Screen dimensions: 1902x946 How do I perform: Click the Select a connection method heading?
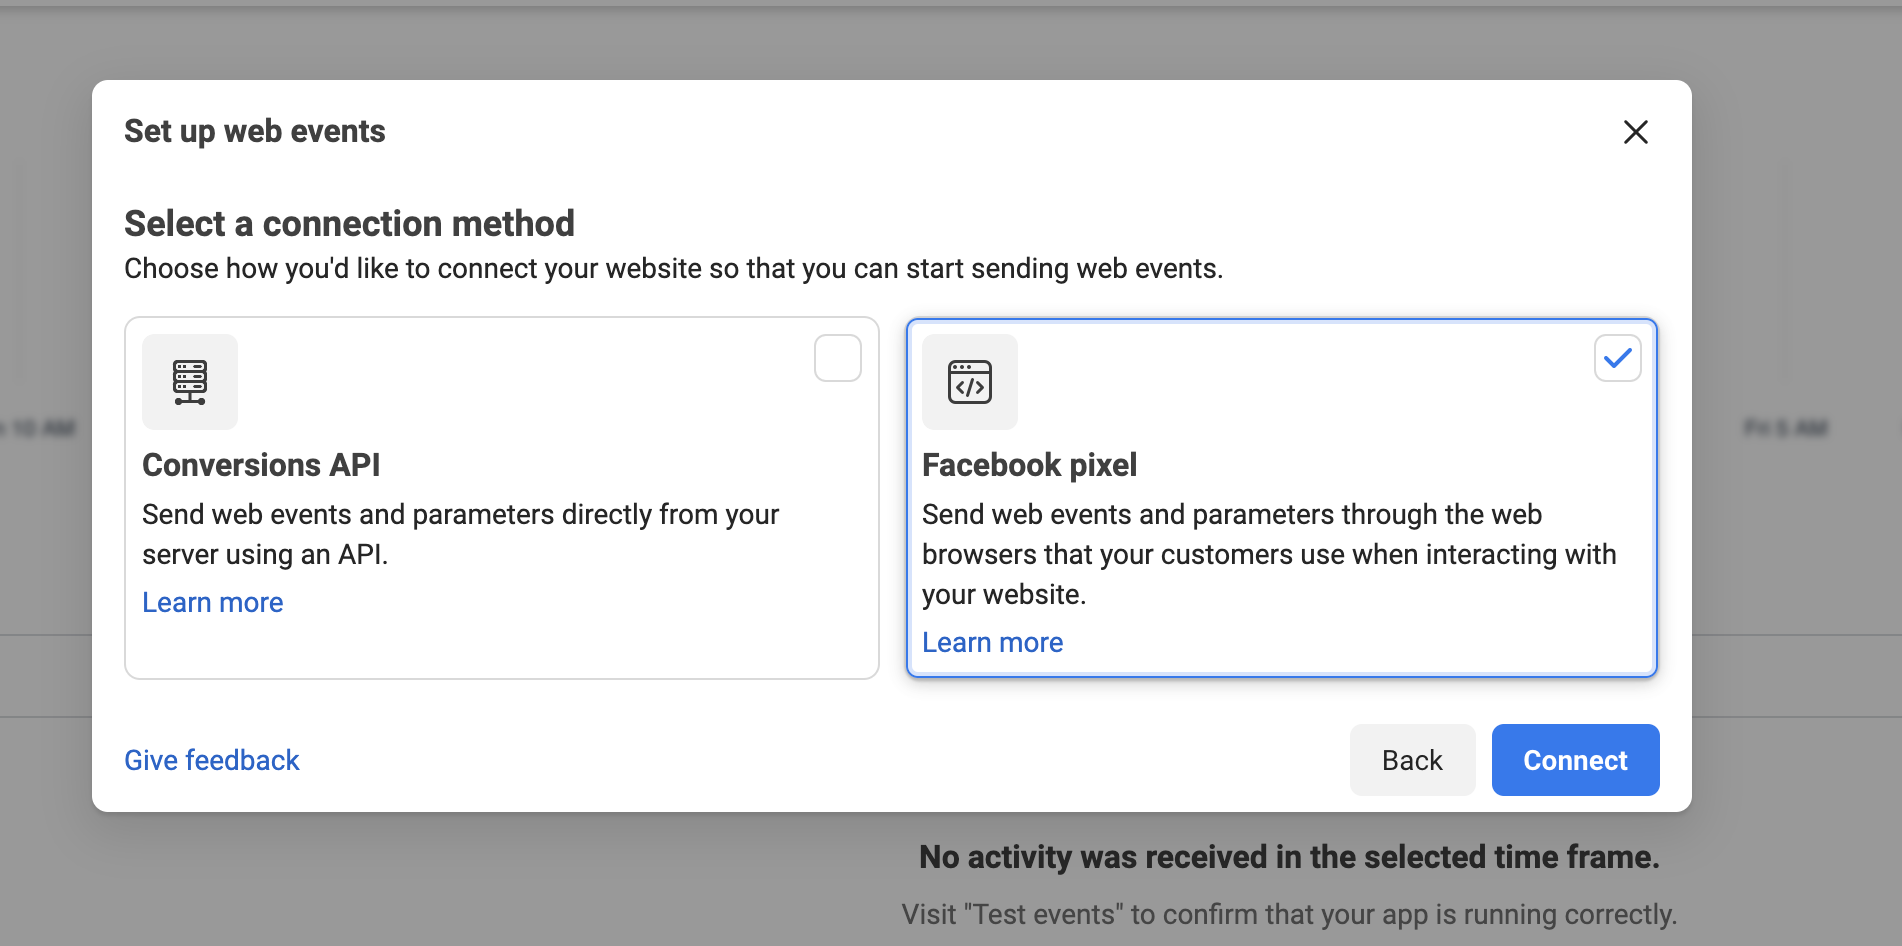pyautogui.click(x=349, y=223)
